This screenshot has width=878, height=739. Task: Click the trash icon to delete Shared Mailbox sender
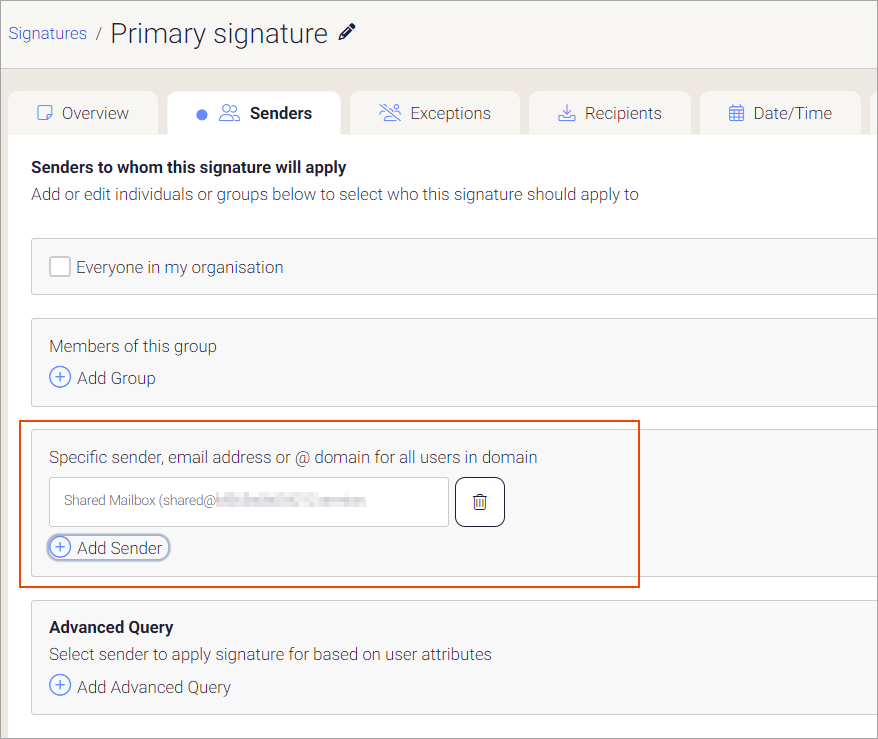point(480,502)
